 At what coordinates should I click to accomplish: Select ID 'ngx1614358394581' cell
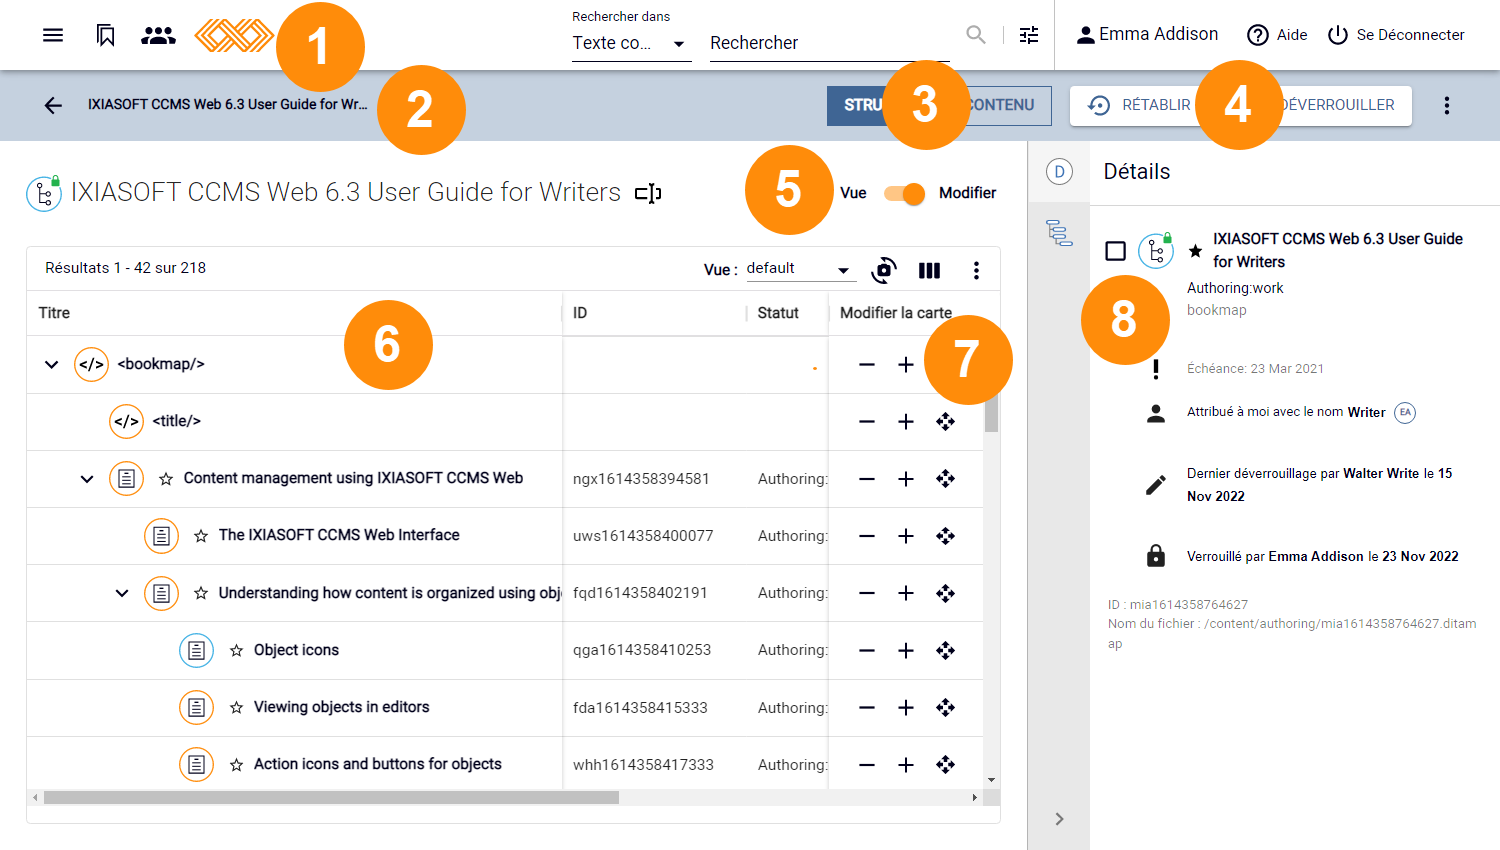click(641, 479)
